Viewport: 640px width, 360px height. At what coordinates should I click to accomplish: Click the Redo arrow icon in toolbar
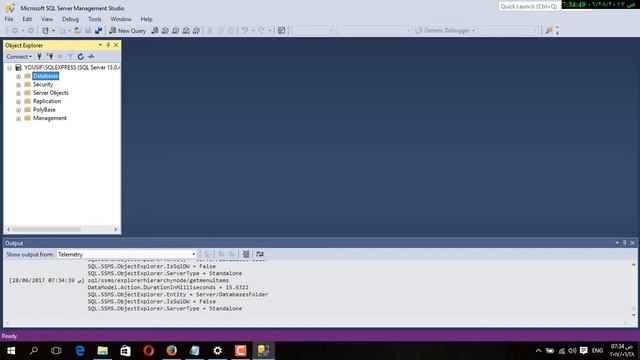point(261,31)
